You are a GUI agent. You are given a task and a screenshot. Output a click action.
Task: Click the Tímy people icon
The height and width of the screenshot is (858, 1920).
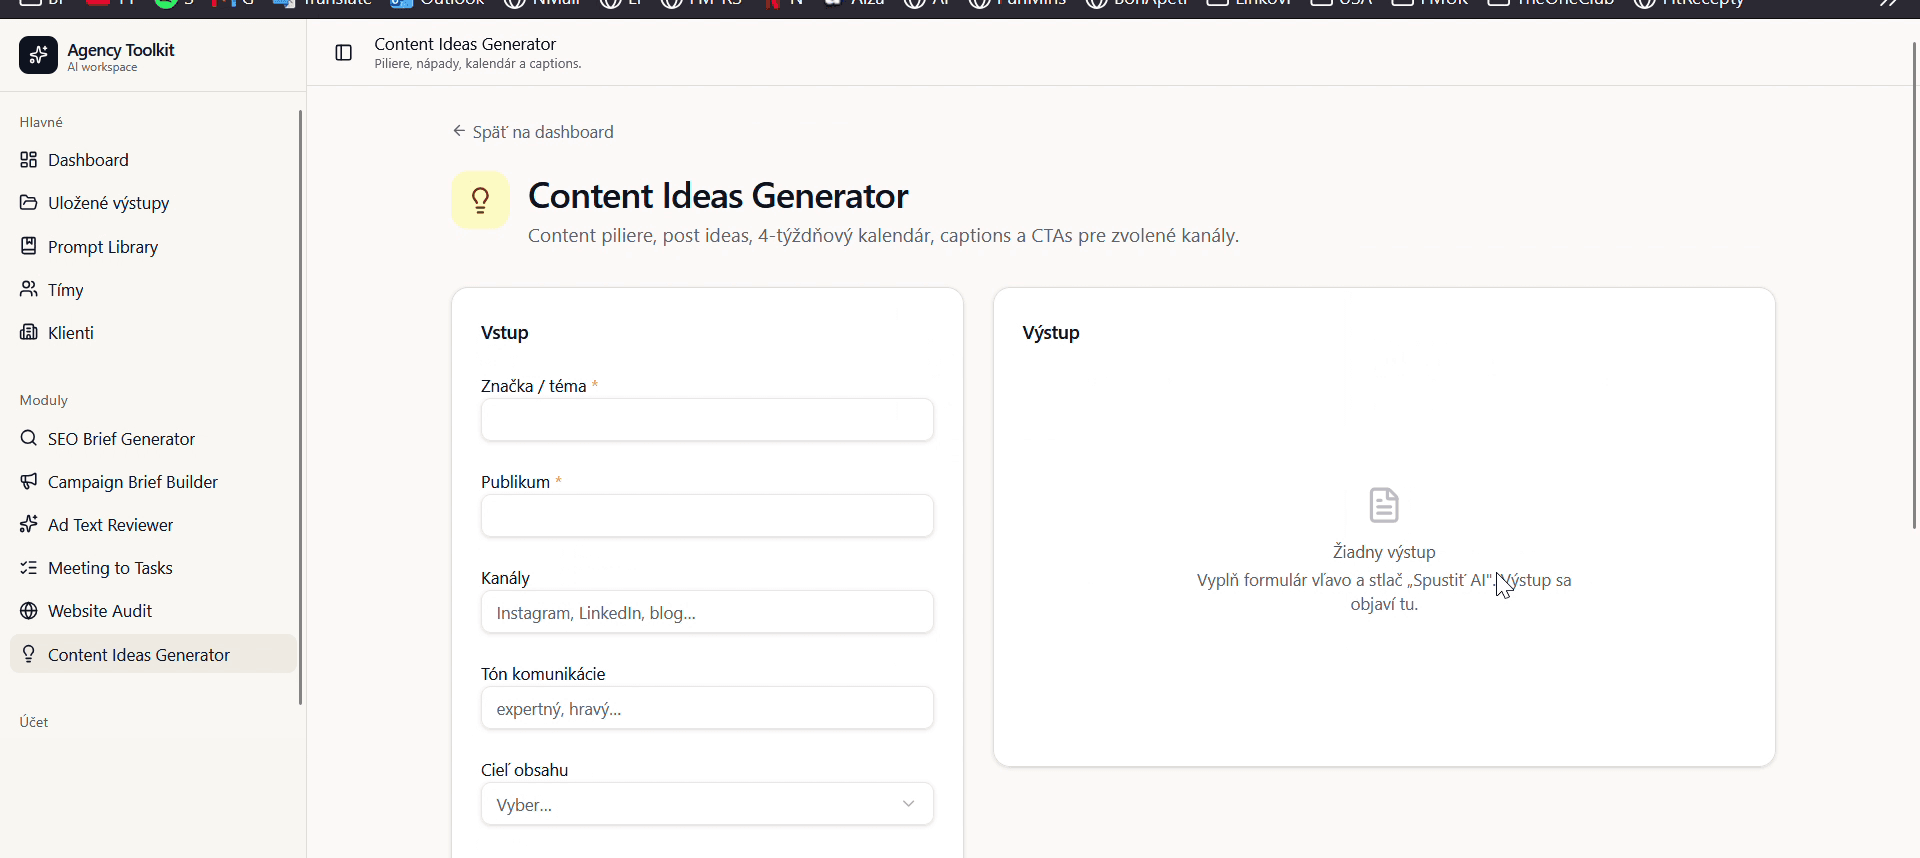pyautogui.click(x=29, y=290)
